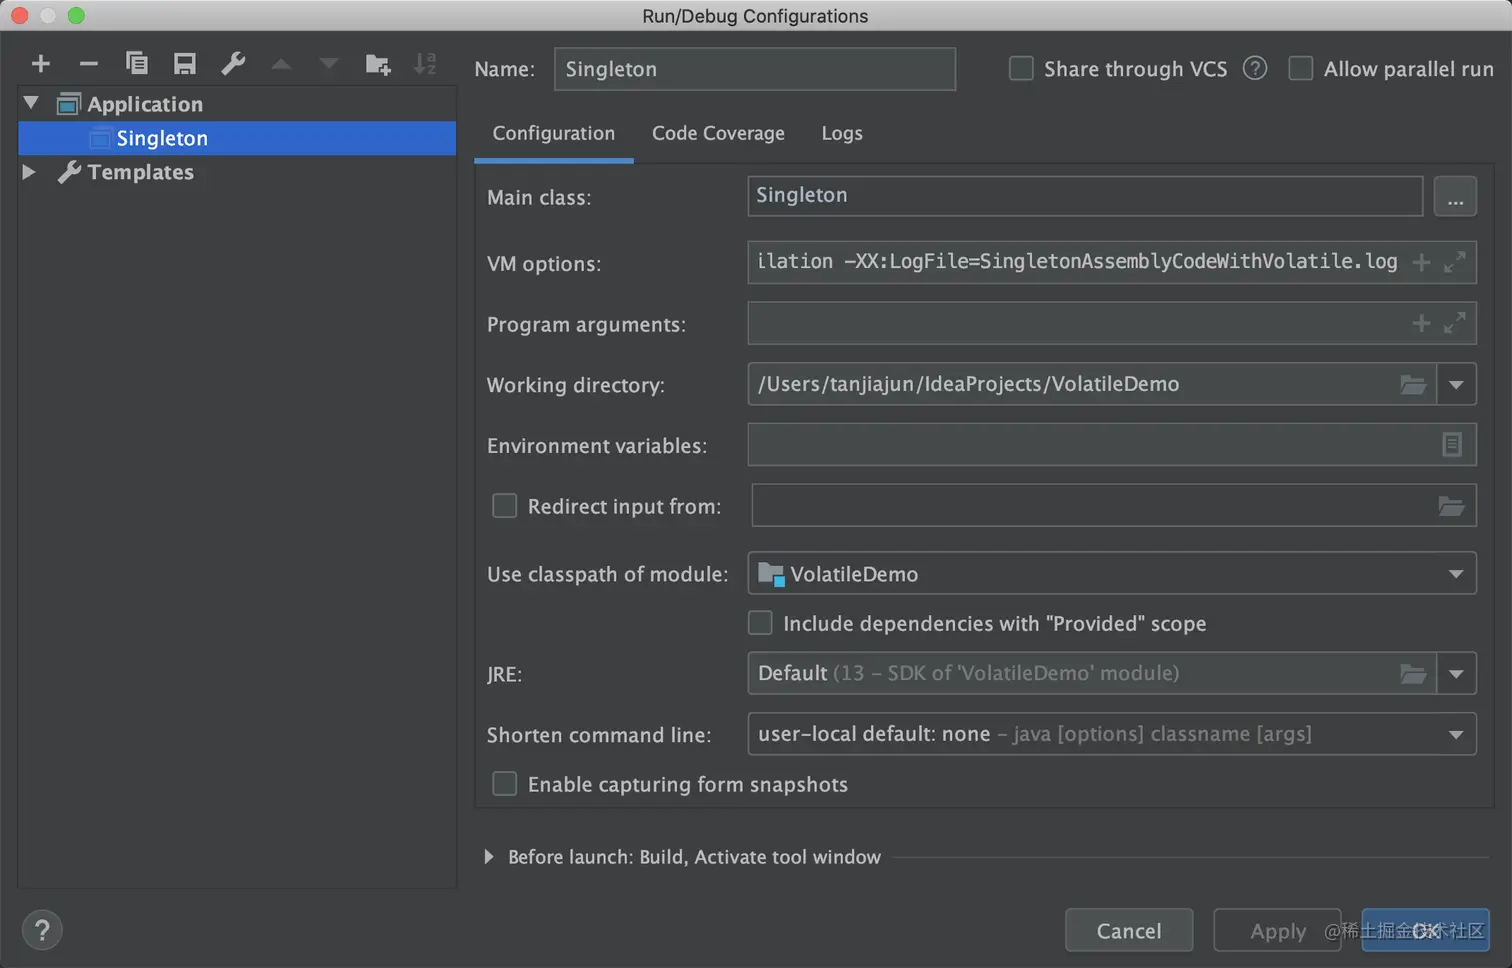Open the Logs tab
1512x968 pixels.
coord(841,132)
